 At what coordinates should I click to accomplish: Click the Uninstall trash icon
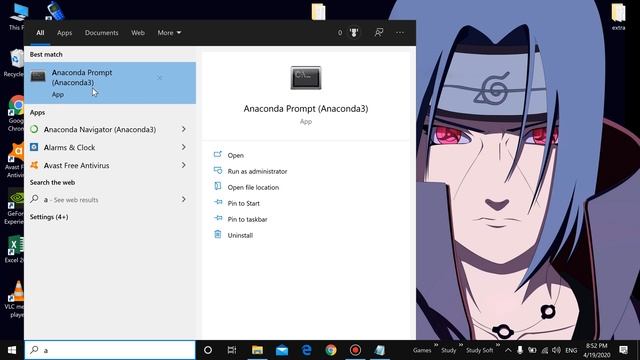218,234
